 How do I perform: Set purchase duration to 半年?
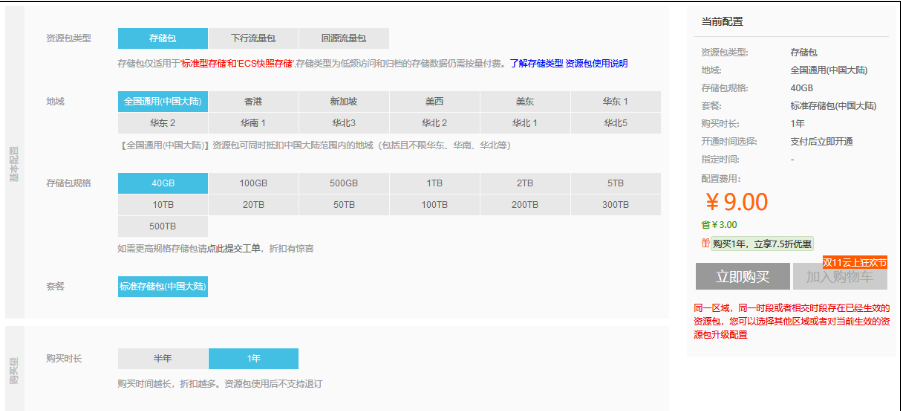[x=163, y=358]
